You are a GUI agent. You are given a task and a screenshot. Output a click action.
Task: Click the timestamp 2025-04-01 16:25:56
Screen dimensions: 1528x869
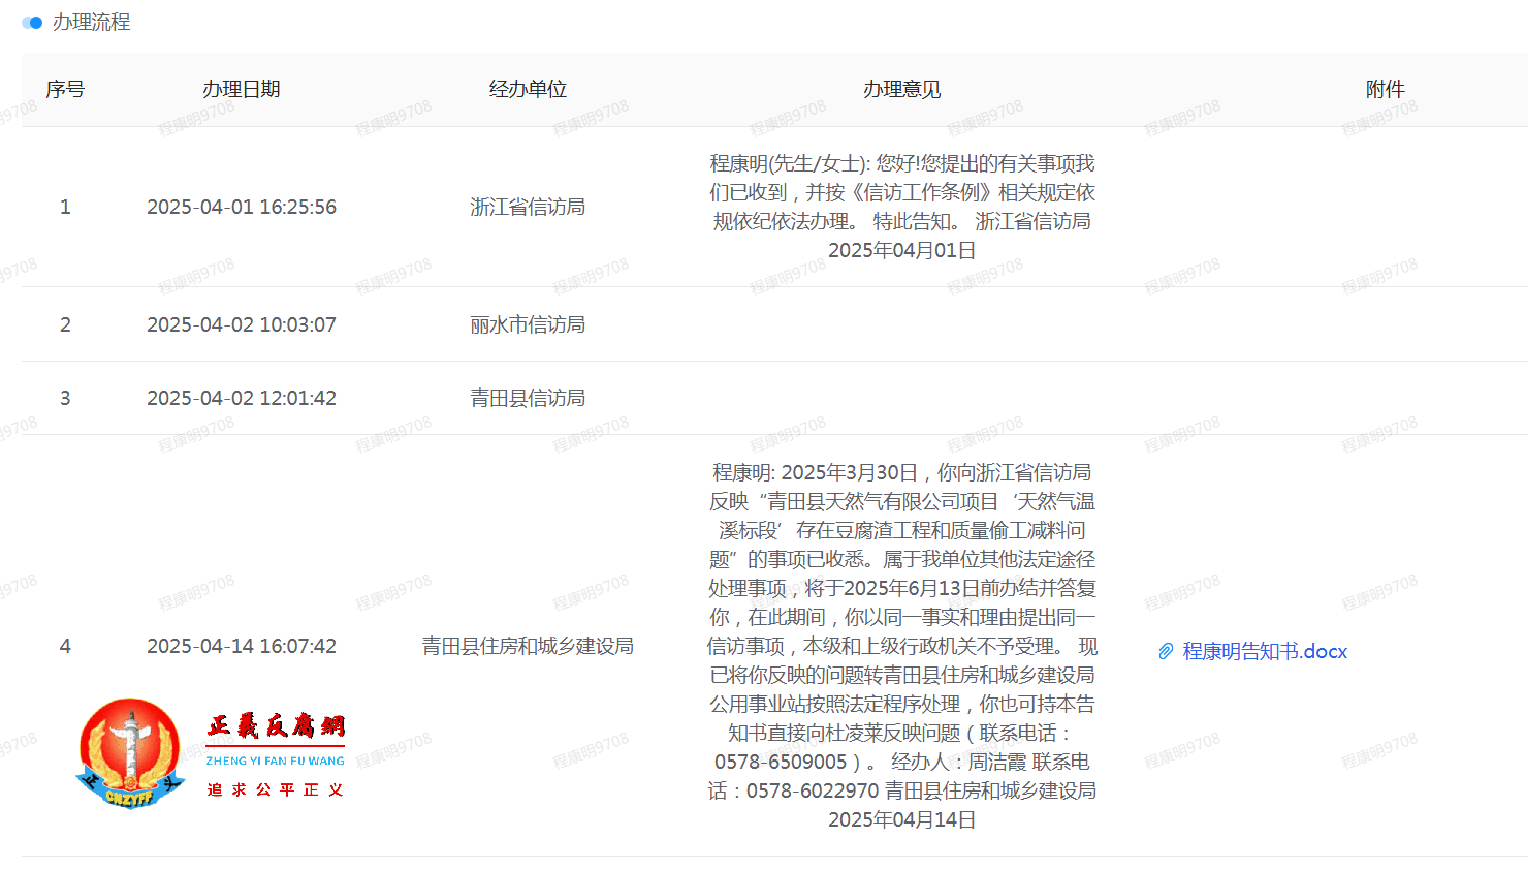tap(242, 207)
